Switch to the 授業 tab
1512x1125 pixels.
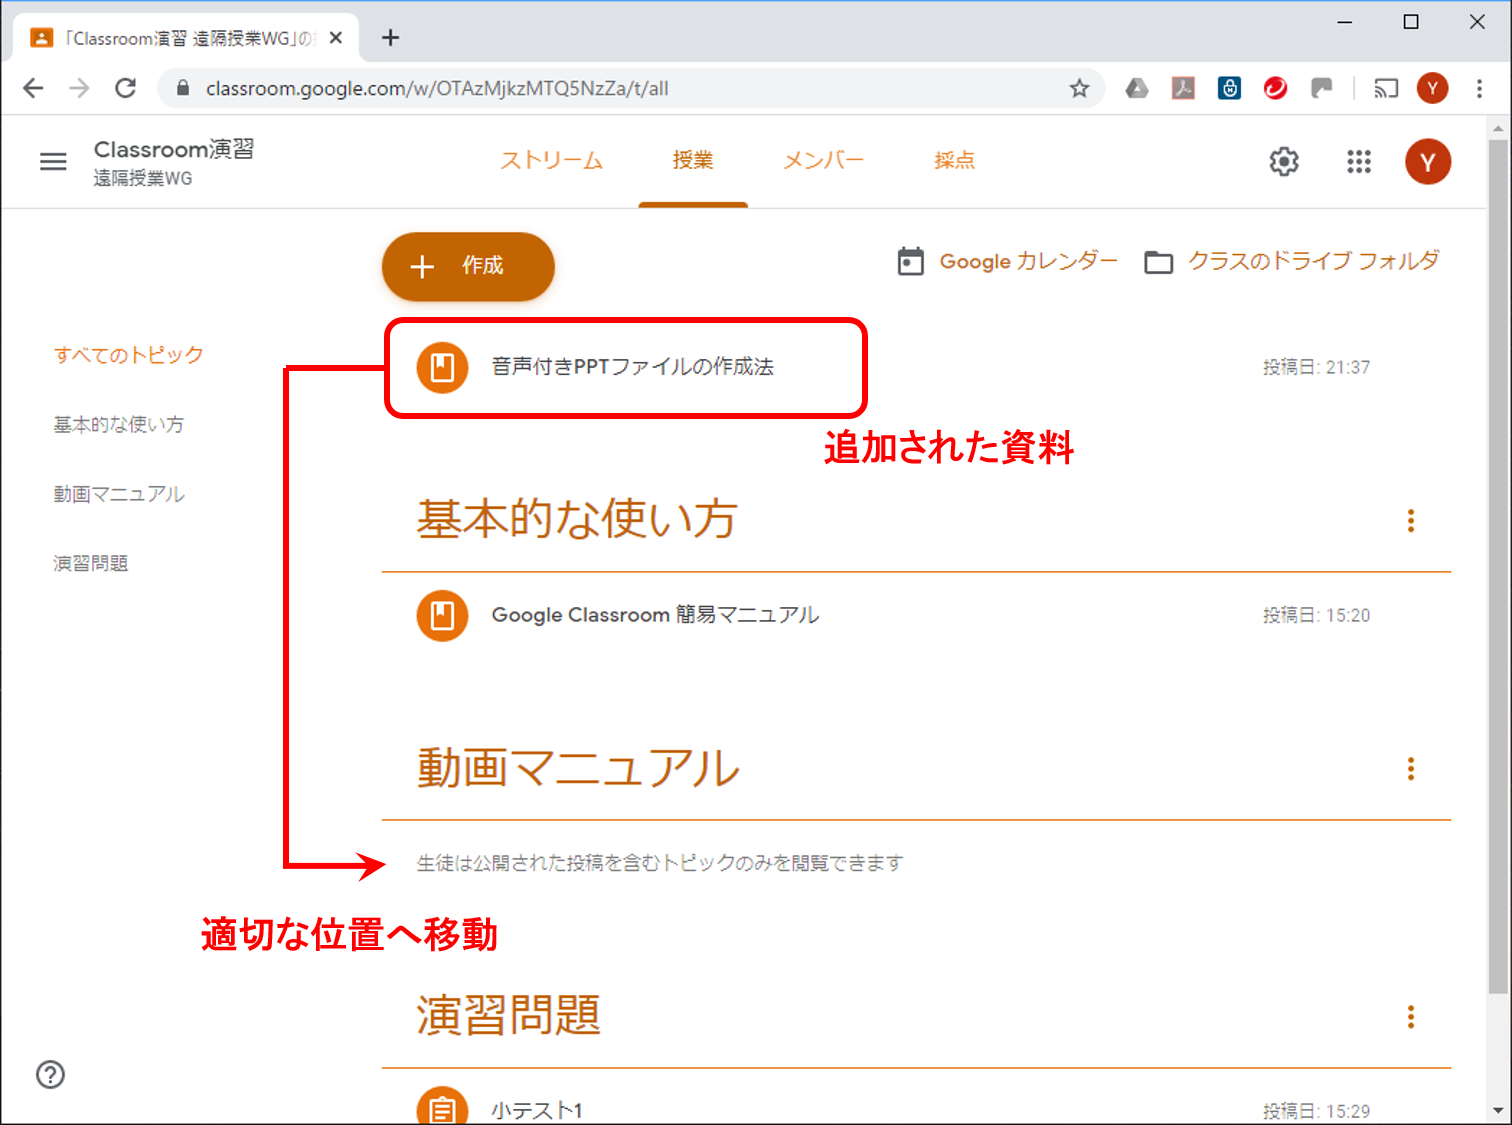click(693, 160)
